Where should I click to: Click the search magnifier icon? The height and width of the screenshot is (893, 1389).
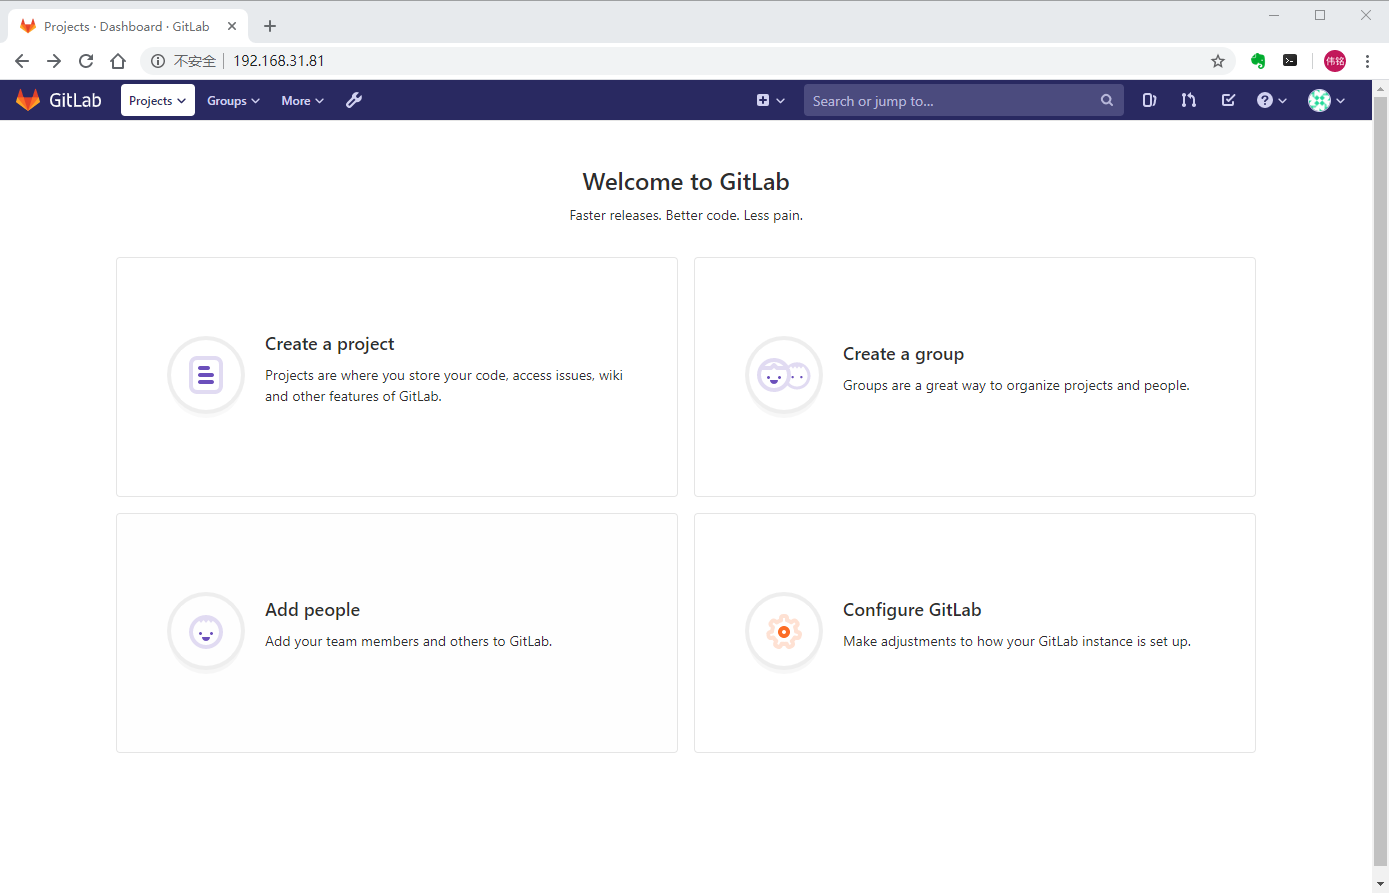click(x=1107, y=100)
